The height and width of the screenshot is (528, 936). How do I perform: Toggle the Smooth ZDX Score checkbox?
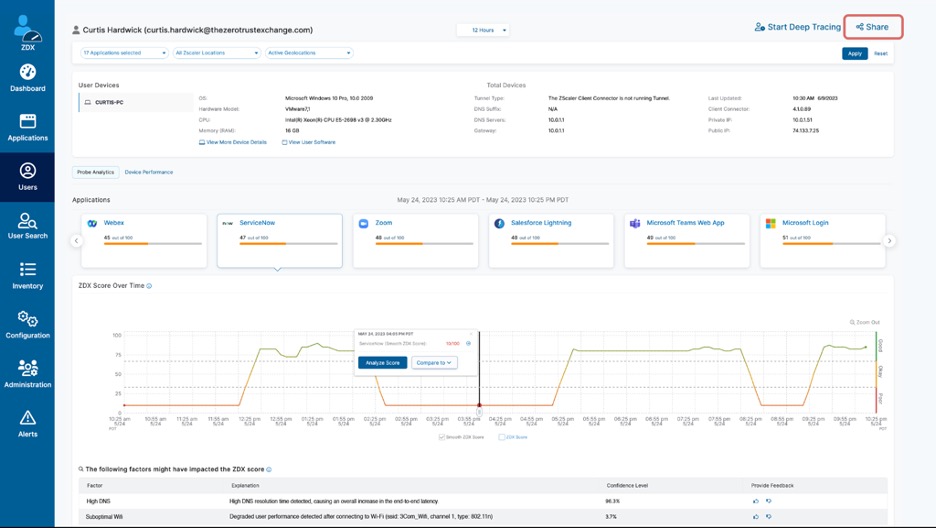click(x=442, y=437)
